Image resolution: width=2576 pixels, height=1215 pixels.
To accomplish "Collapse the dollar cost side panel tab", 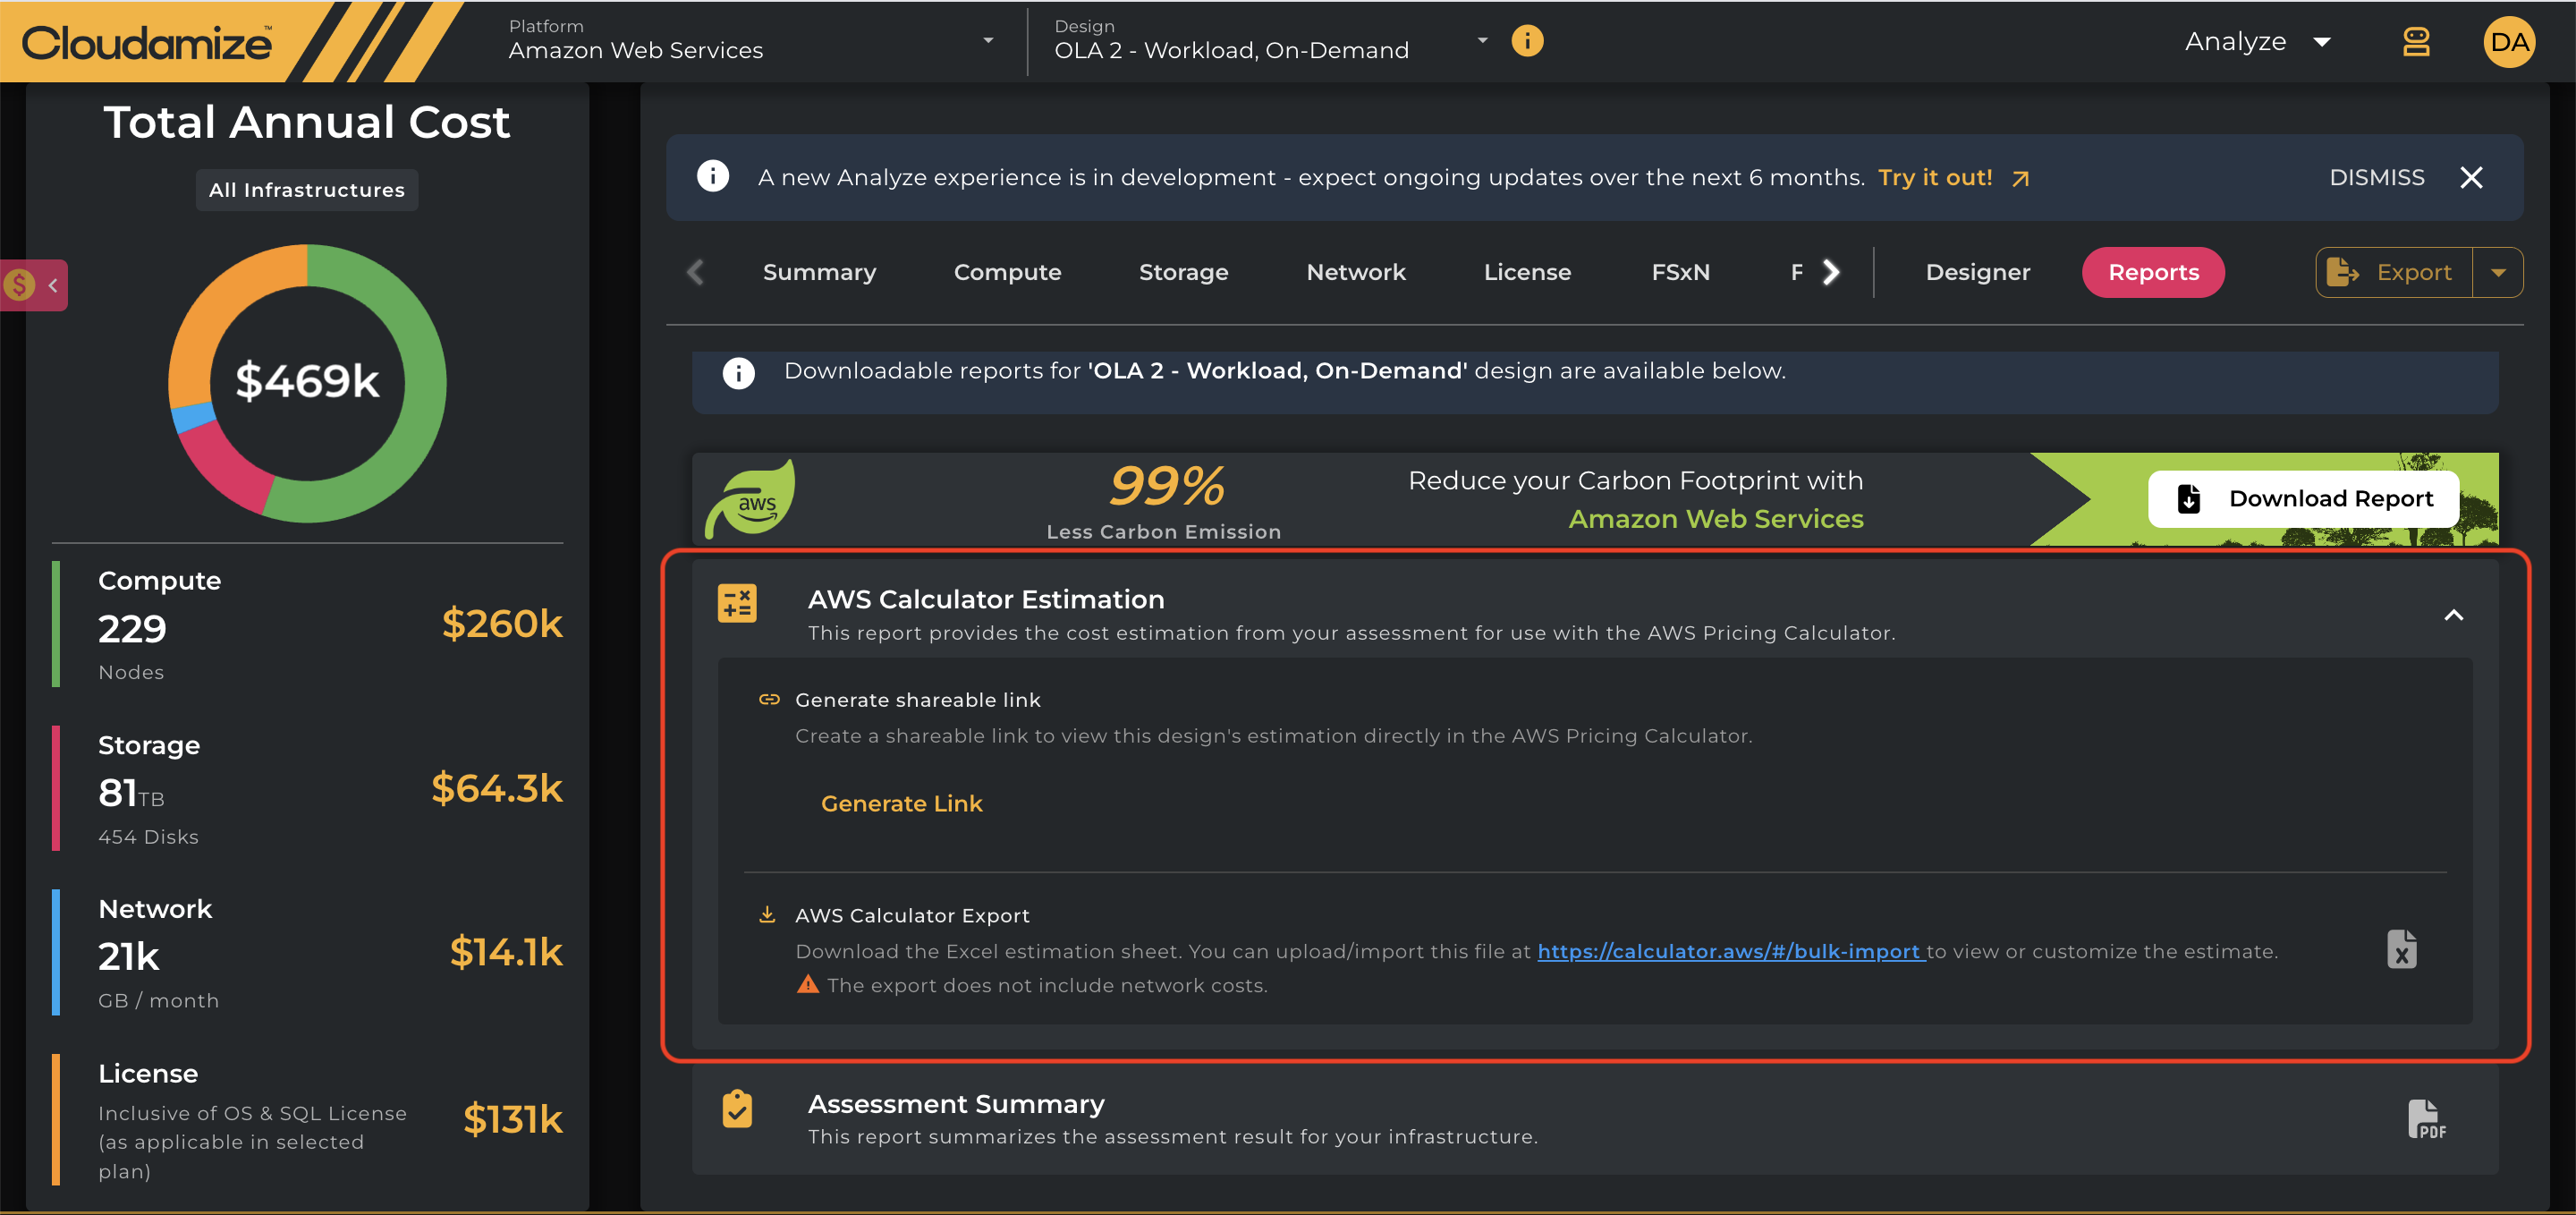I will click(x=34, y=285).
